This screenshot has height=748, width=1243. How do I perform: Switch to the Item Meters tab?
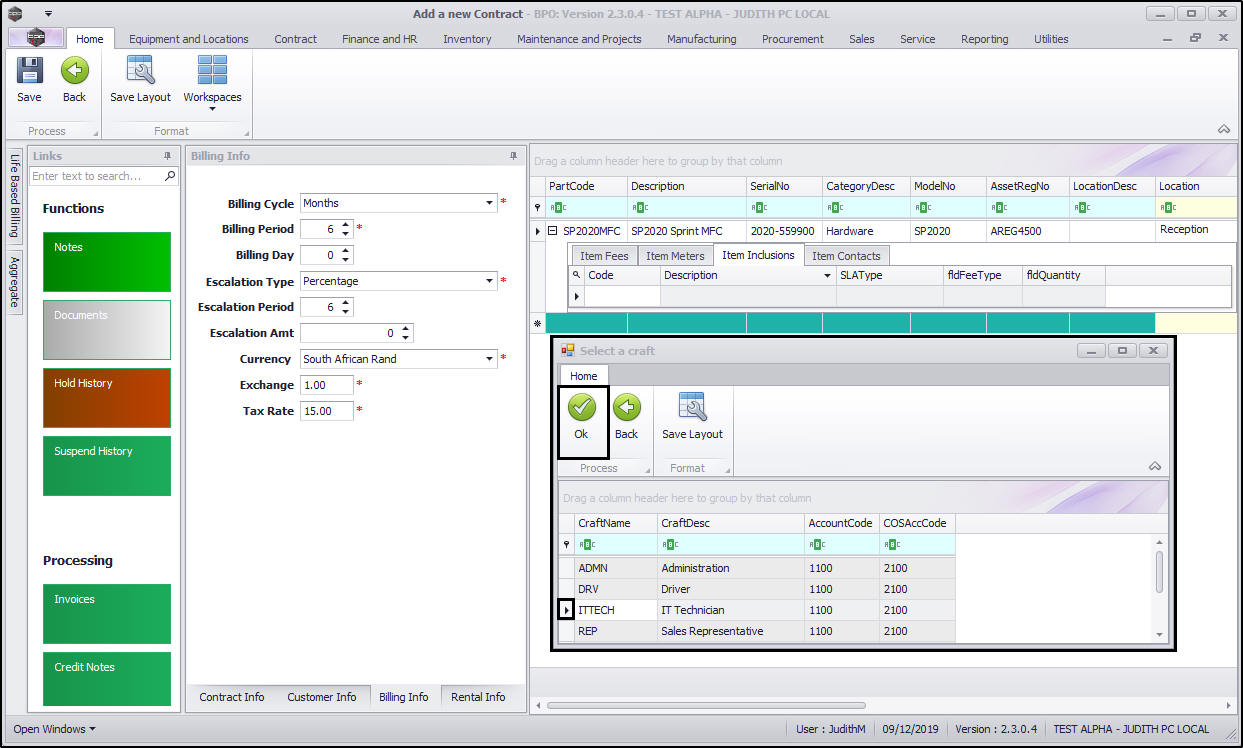(x=674, y=256)
